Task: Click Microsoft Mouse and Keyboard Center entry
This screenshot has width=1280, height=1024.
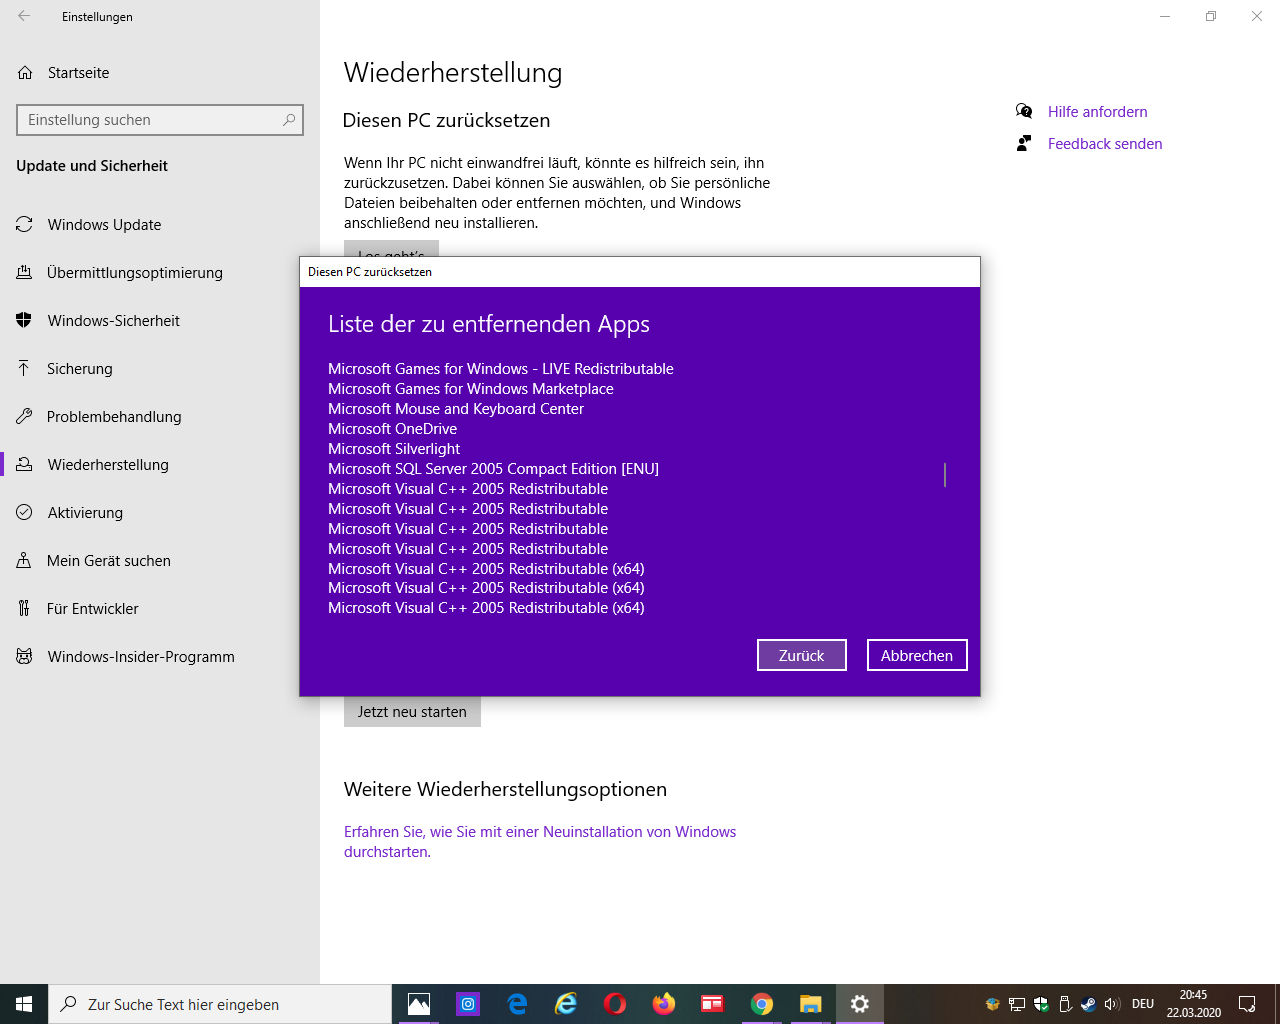Action: point(456,409)
